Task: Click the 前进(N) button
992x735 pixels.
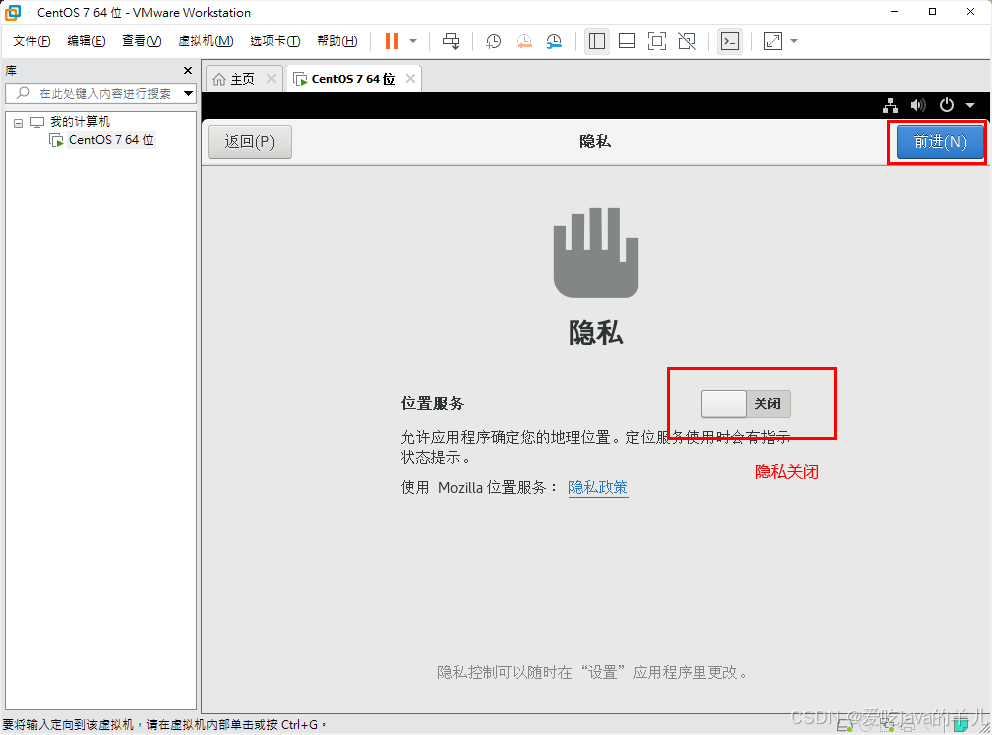Action: coord(940,142)
